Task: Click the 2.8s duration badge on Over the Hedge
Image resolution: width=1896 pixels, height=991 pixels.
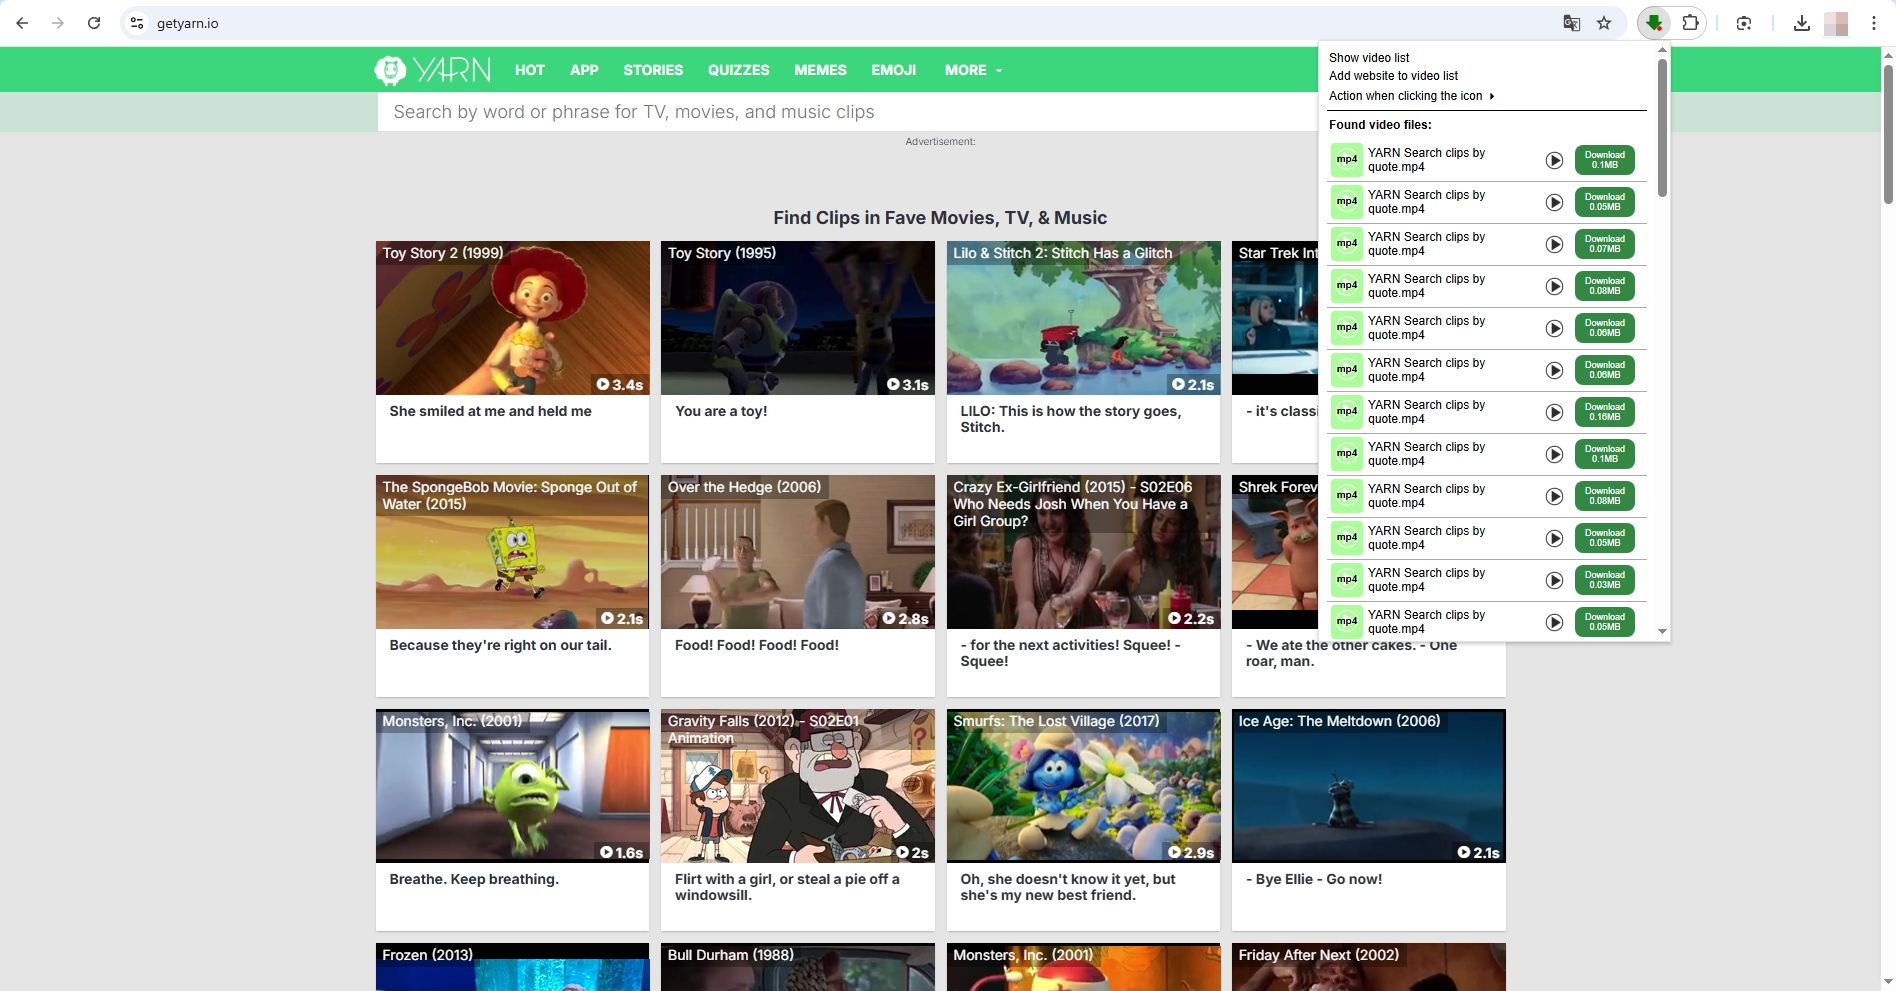Action: 905,618
